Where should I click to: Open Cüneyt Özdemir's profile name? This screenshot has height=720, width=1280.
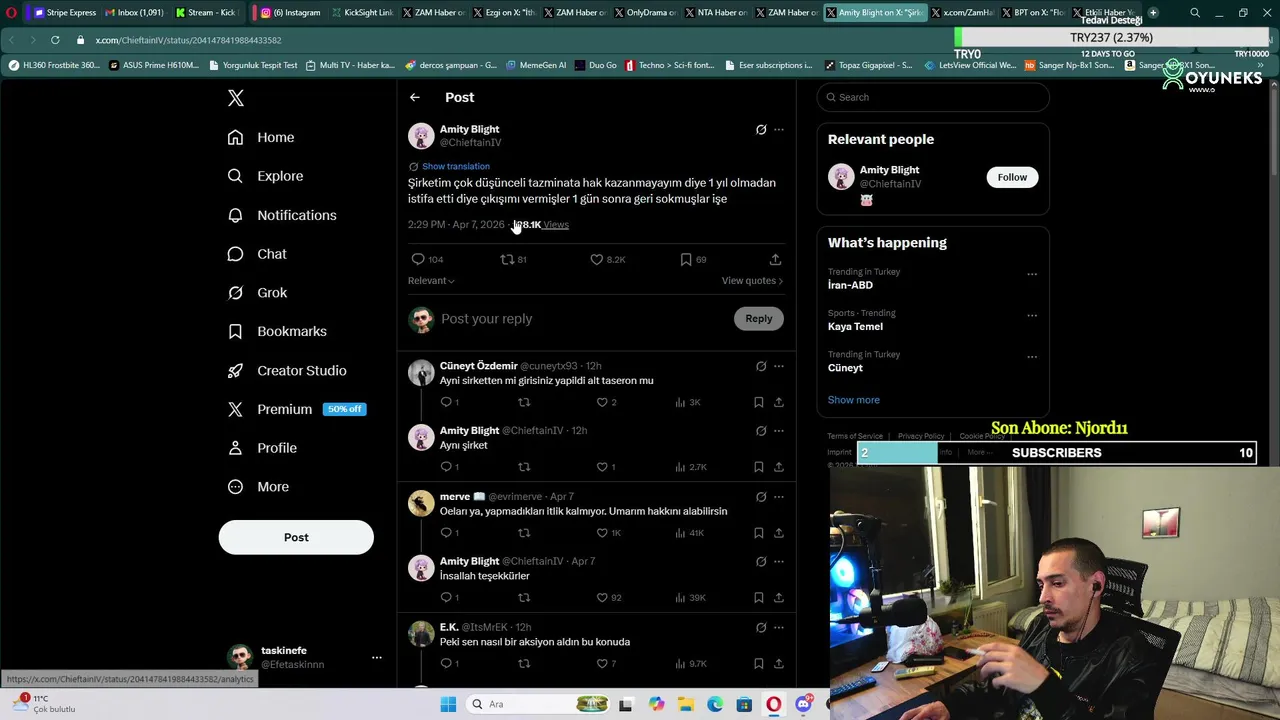[478, 366]
